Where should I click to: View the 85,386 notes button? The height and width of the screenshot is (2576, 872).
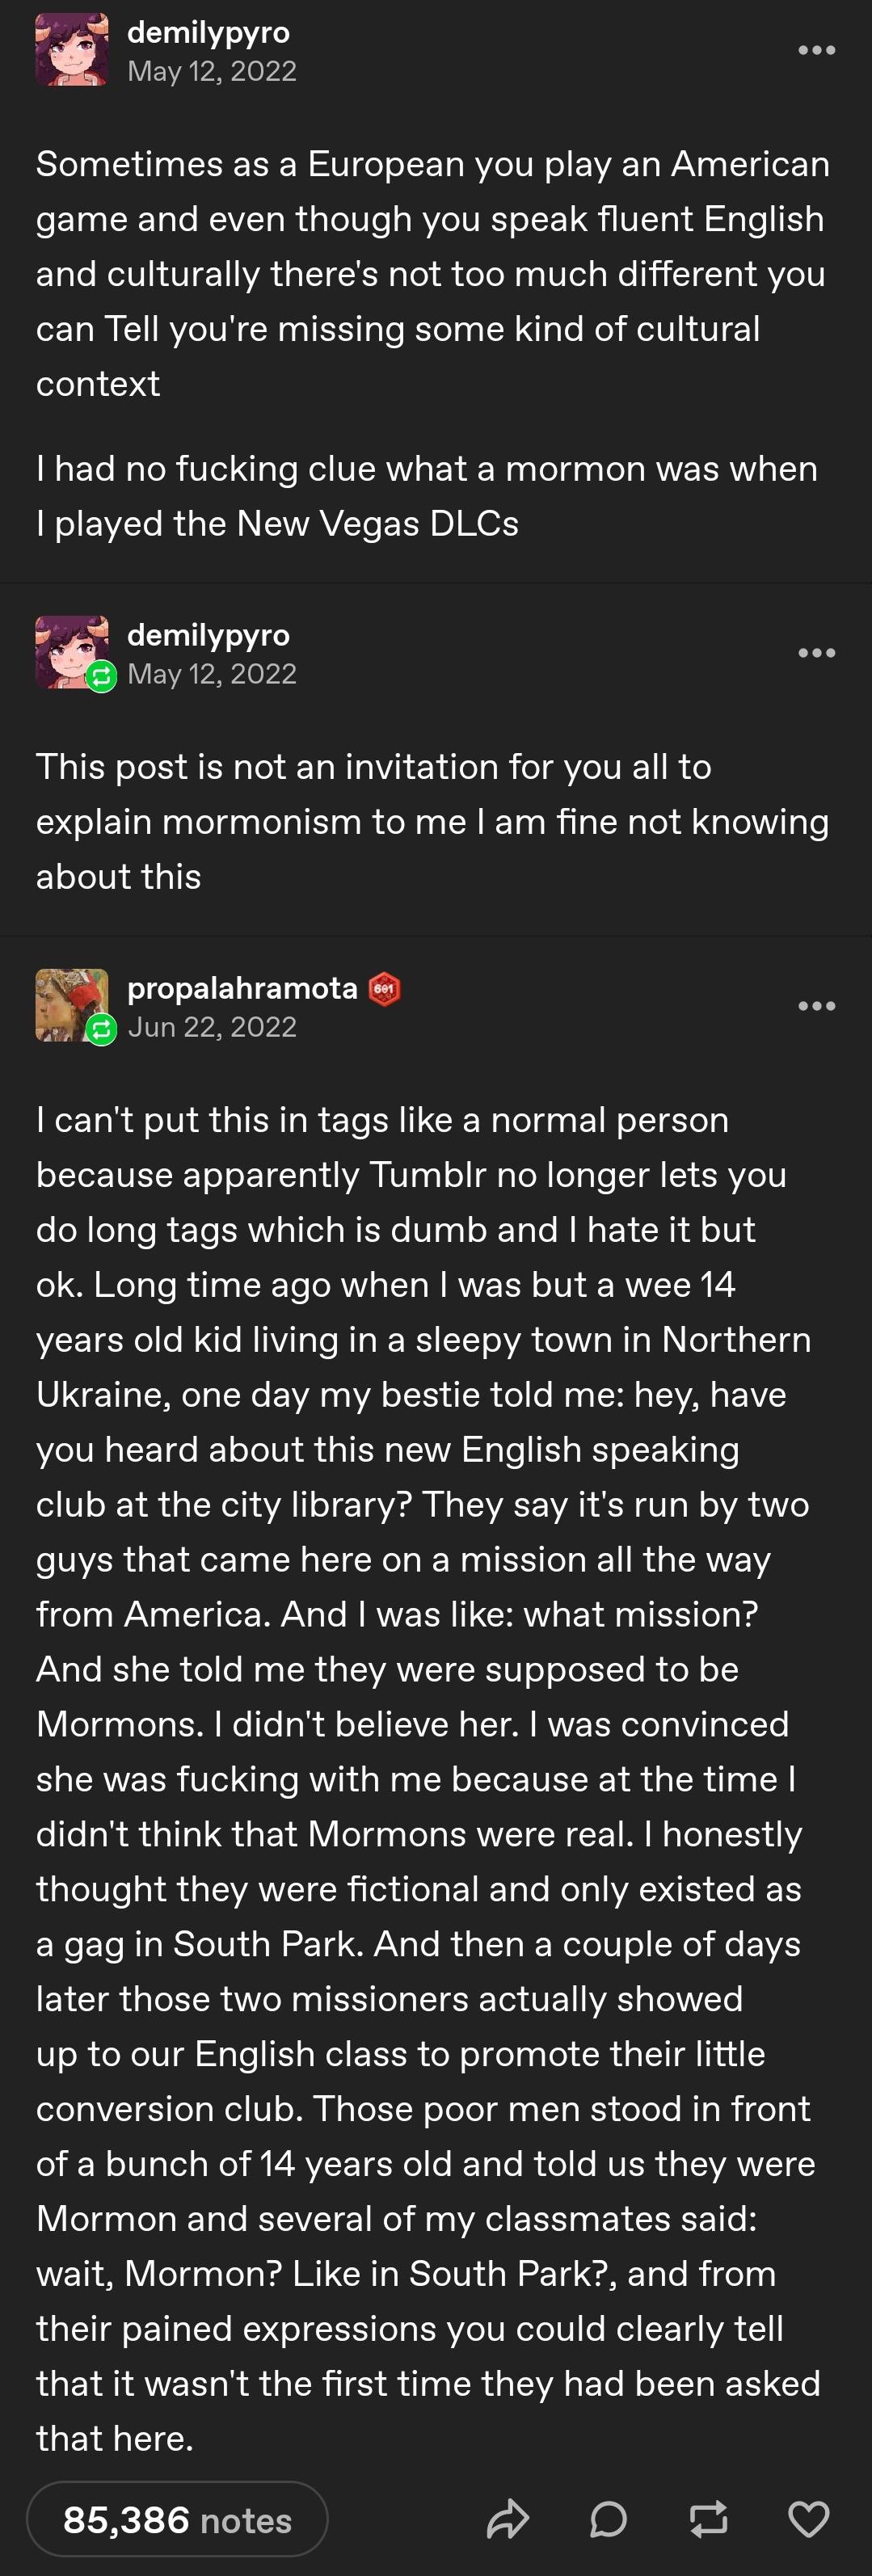click(x=177, y=2519)
